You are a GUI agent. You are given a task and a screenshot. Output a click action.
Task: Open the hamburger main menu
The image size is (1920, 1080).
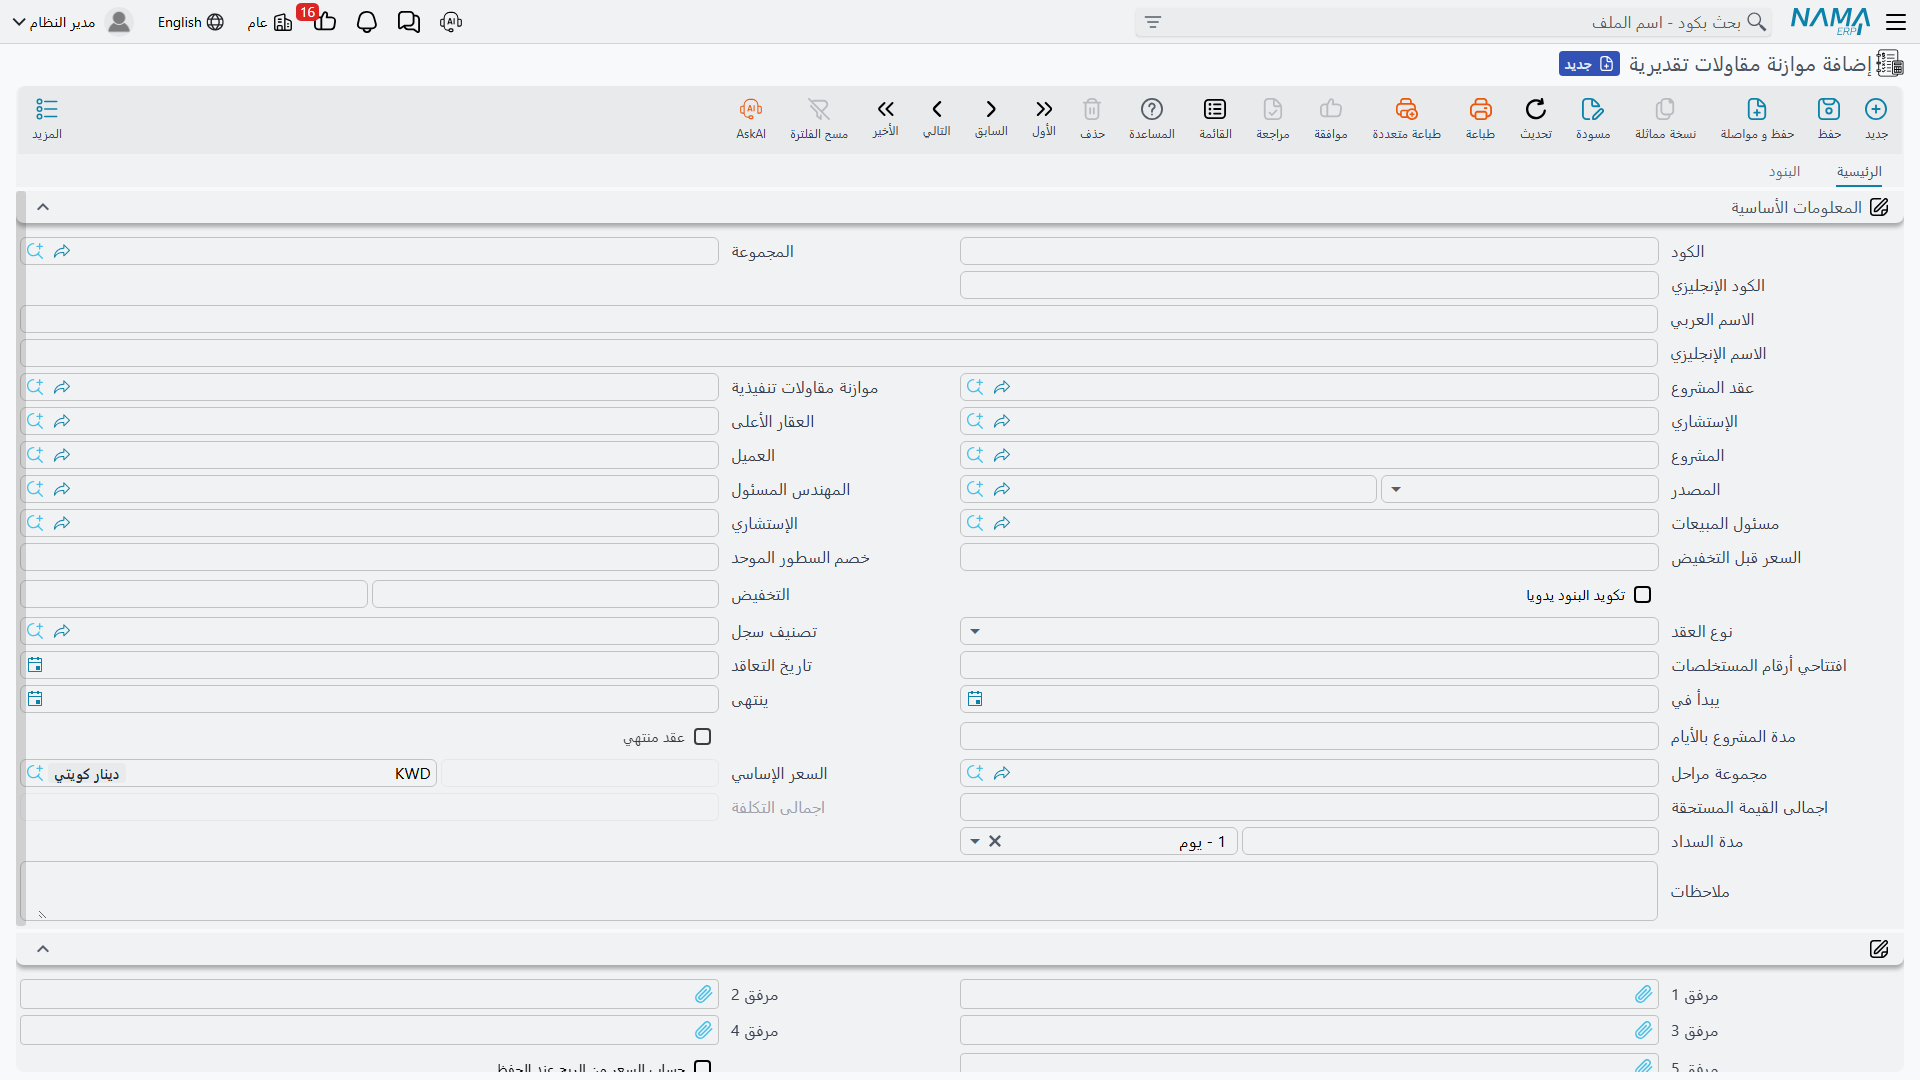(1896, 22)
